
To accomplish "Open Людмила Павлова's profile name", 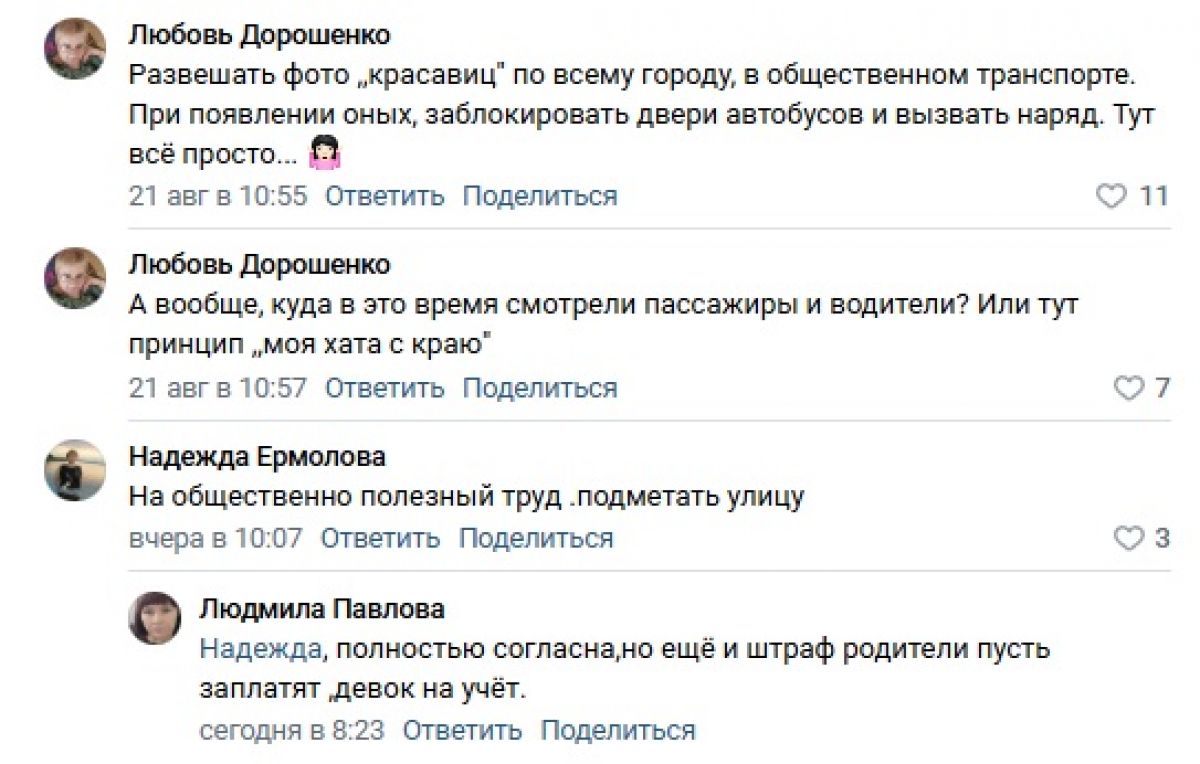I will (x=322, y=608).
